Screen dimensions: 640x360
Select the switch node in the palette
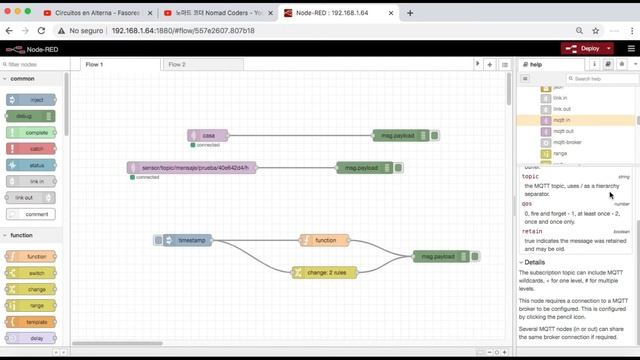click(x=31, y=273)
